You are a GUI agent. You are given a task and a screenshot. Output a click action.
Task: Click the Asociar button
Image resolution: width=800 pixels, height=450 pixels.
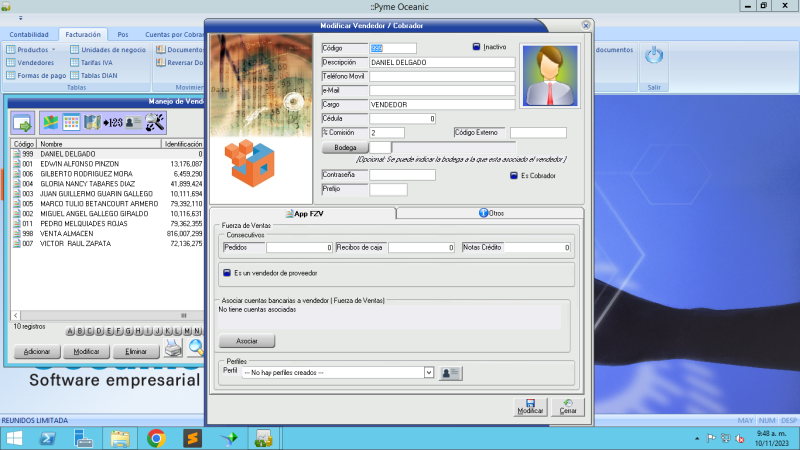(246, 341)
